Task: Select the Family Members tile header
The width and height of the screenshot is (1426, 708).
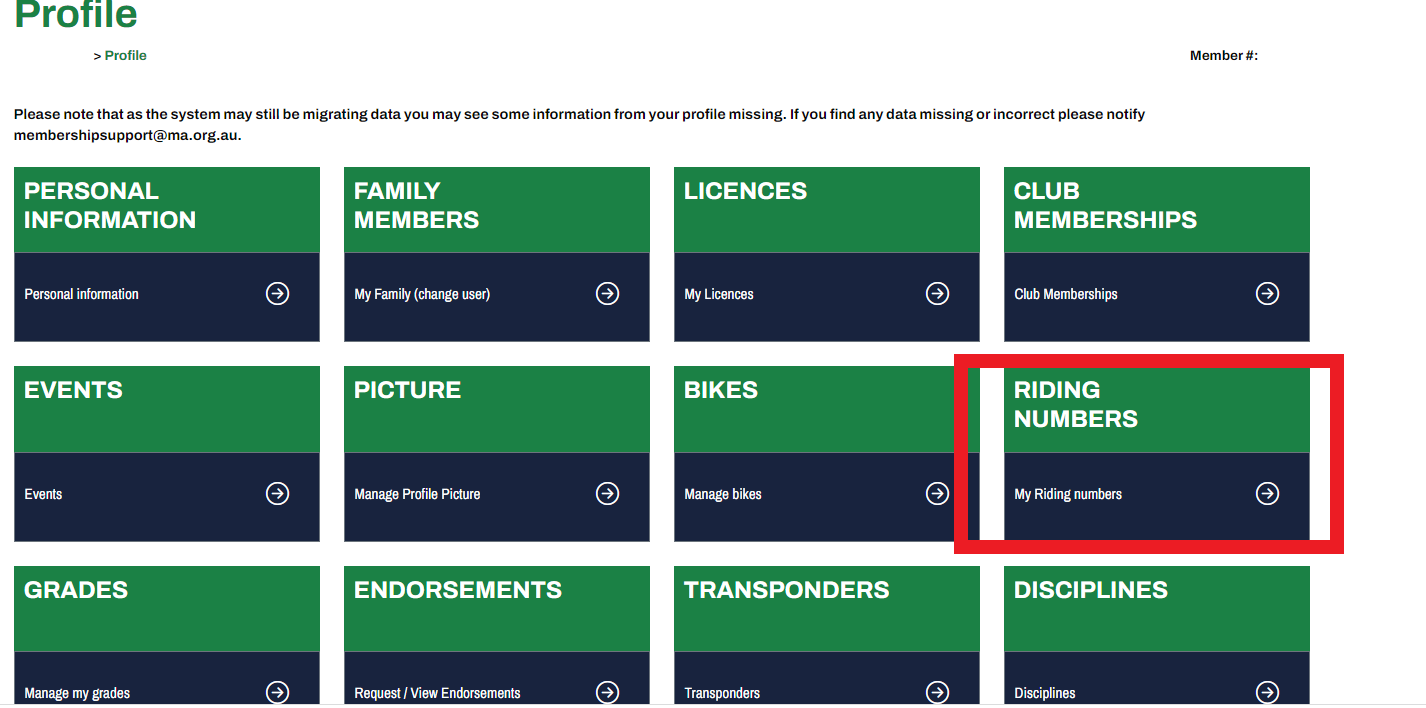Action: click(x=497, y=210)
